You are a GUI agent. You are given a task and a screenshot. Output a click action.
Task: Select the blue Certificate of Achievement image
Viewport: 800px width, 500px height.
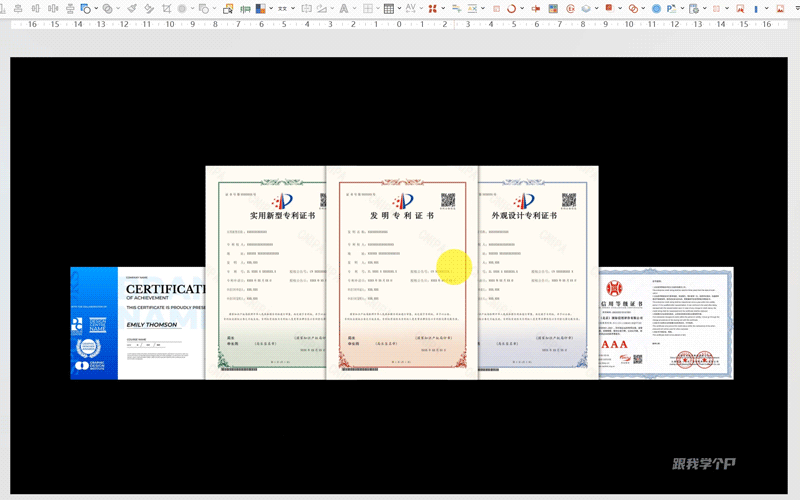[138, 323]
